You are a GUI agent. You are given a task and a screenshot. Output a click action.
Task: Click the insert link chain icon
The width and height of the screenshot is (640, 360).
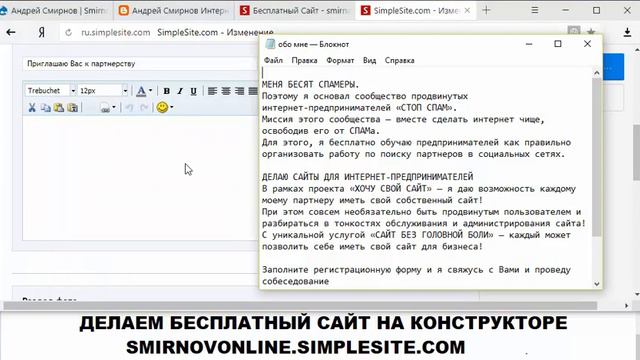tap(105, 108)
